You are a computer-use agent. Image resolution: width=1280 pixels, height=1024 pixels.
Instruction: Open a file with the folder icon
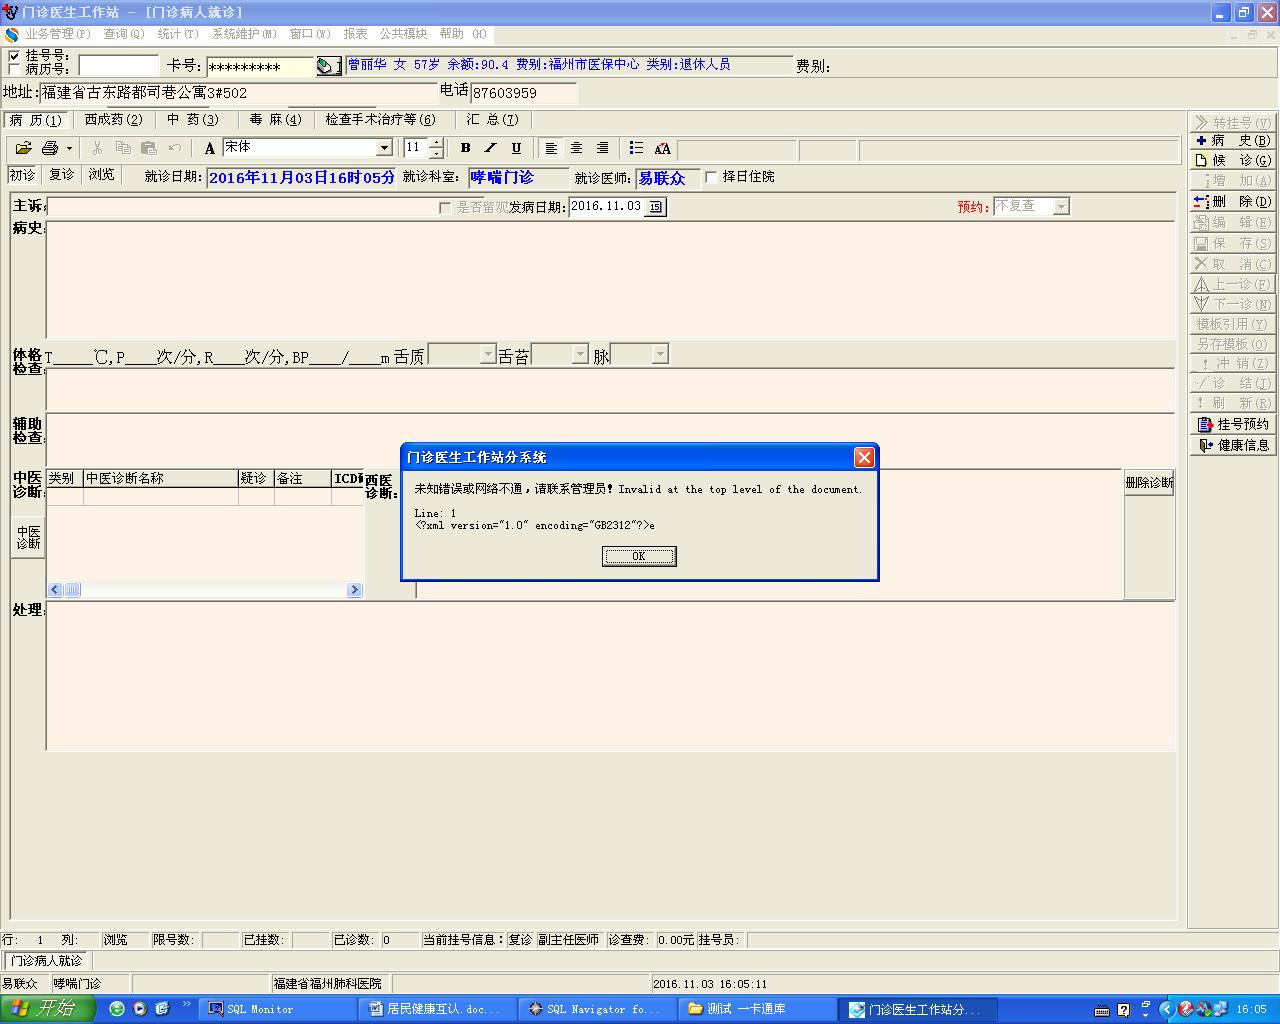(24, 148)
